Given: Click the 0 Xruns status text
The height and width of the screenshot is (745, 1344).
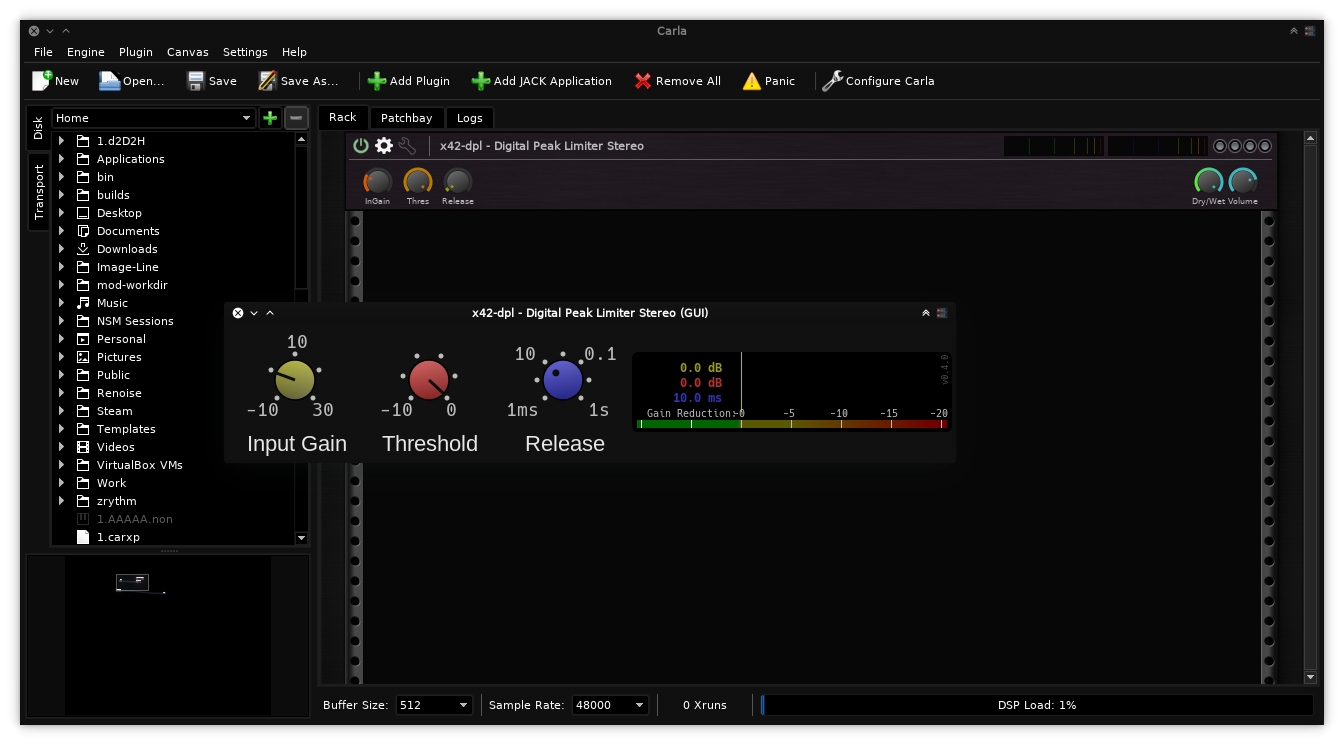Looking at the screenshot, I should pyautogui.click(x=704, y=705).
